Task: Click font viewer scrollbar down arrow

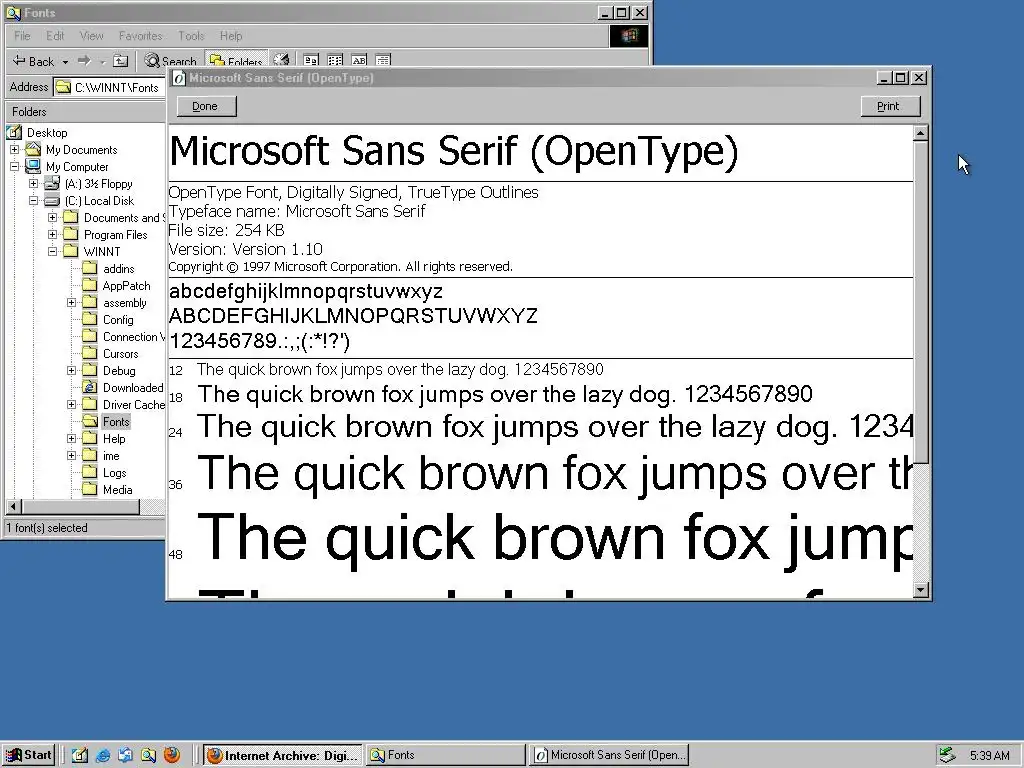Action: click(920, 590)
